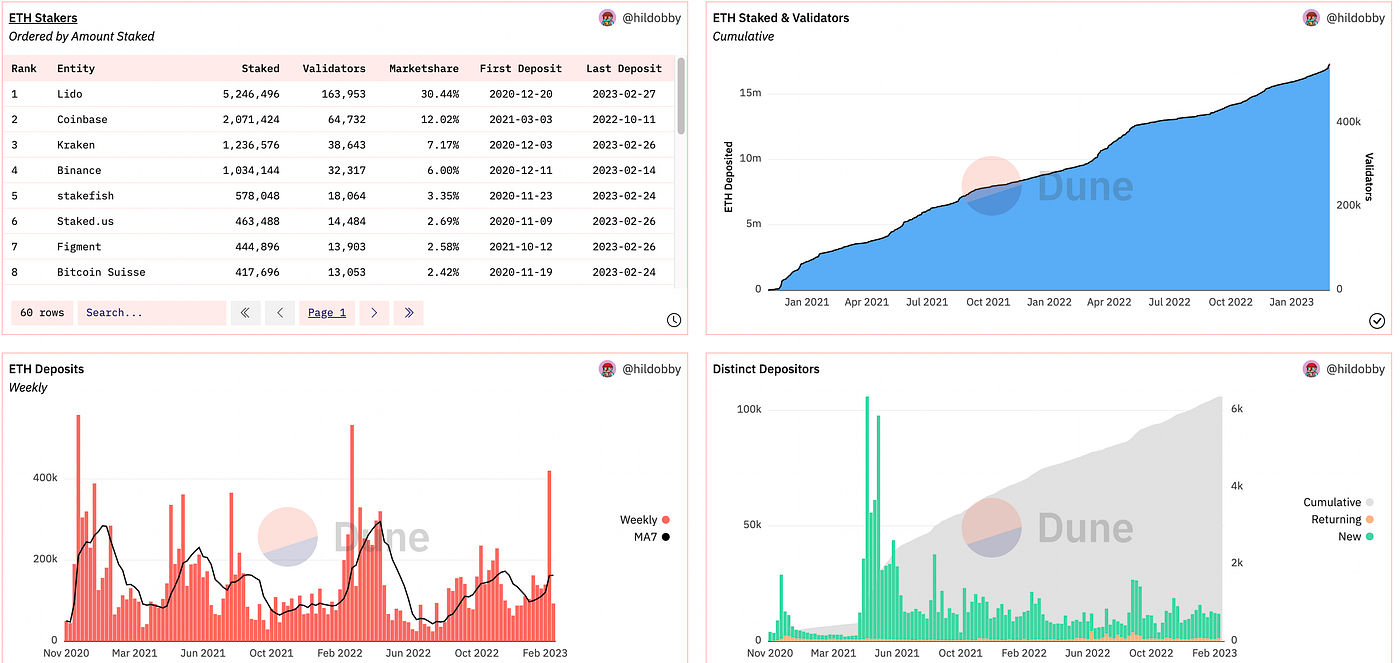Sort table by Rank column
This screenshot has width=1400, height=663.
[x=24, y=69]
